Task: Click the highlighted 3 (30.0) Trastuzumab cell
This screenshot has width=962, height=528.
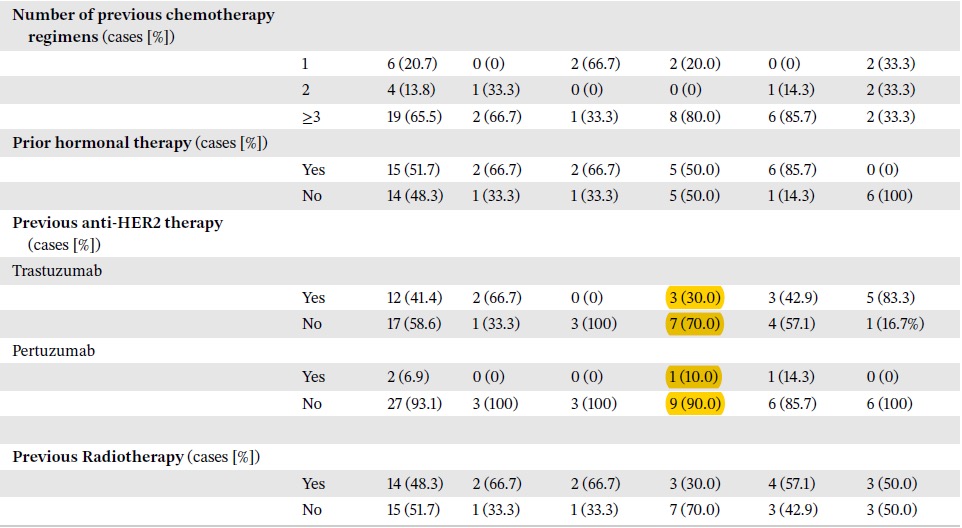Action: click(695, 297)
